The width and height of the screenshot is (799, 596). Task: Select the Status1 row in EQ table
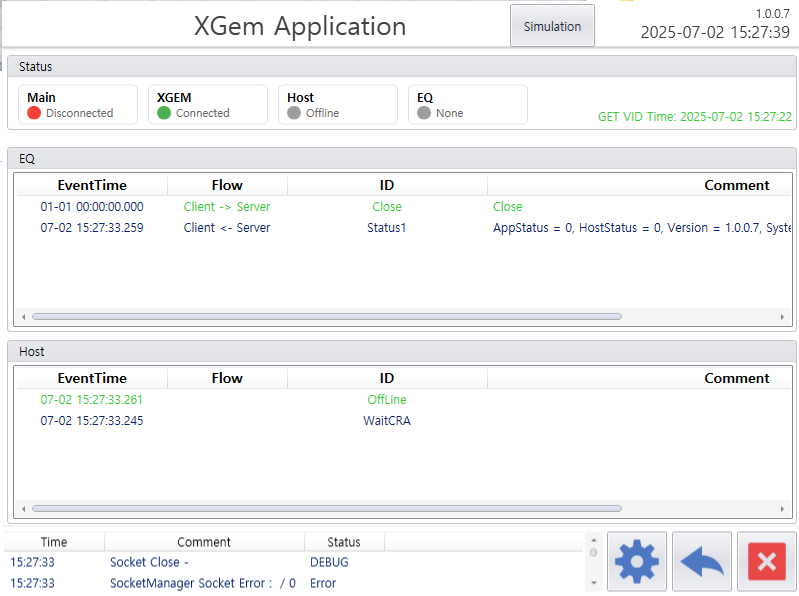387,228
